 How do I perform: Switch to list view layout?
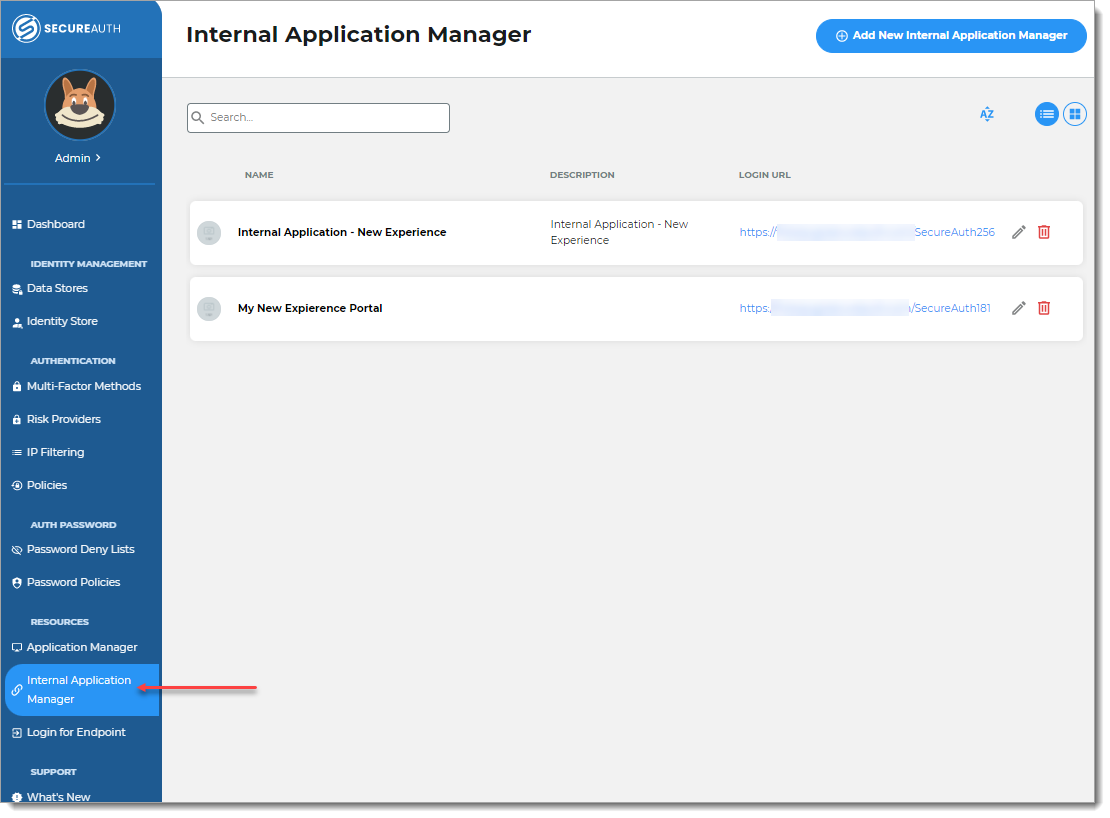tap(1046, 114)
